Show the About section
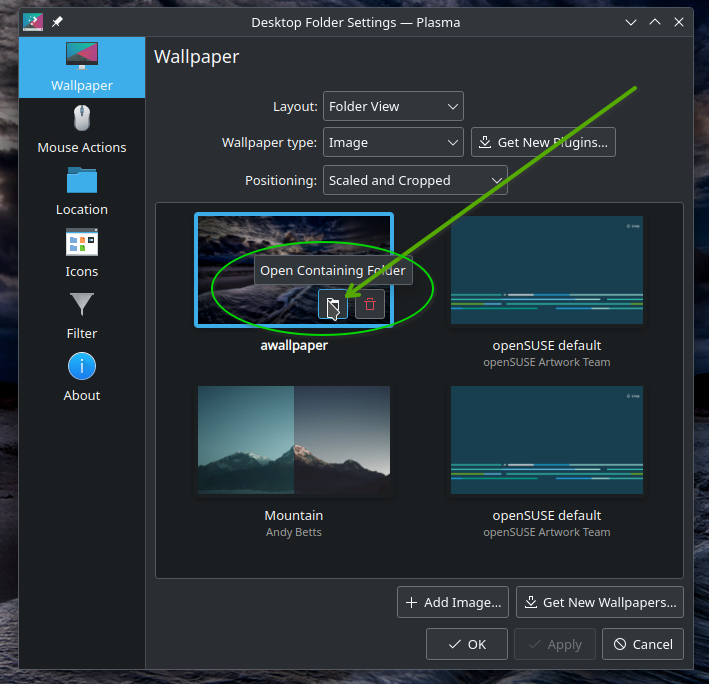Screen dimensions: 709x684 pos(82,378)
